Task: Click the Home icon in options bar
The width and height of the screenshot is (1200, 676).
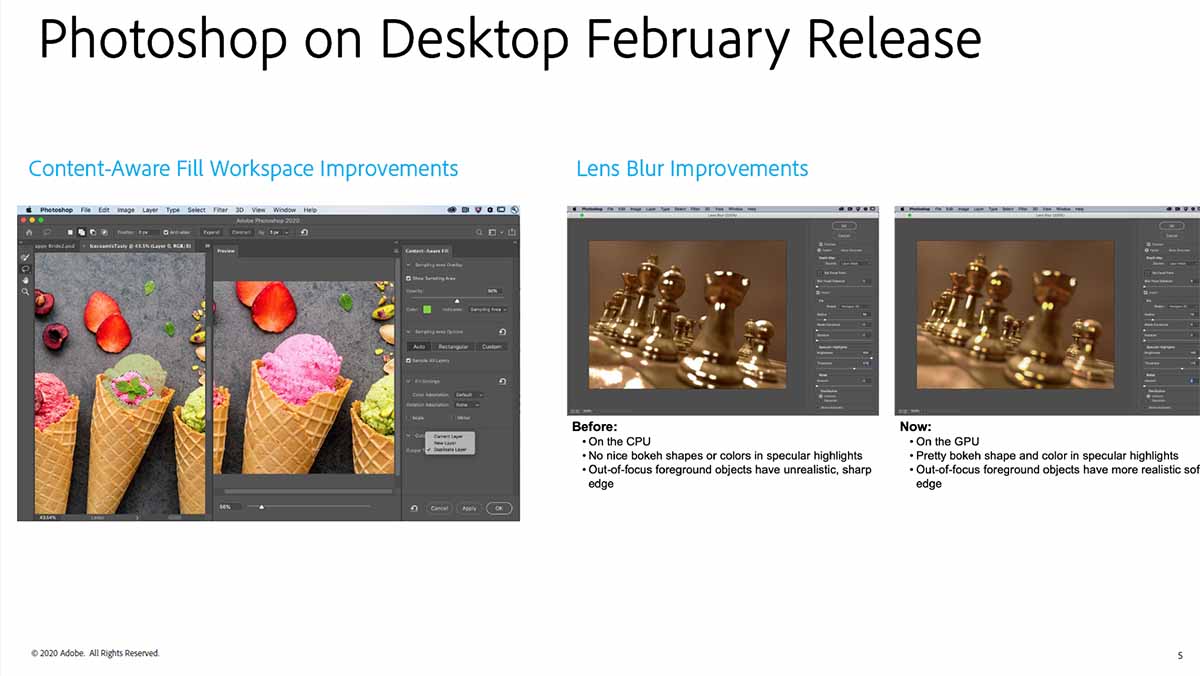Action: click(29, 232)
